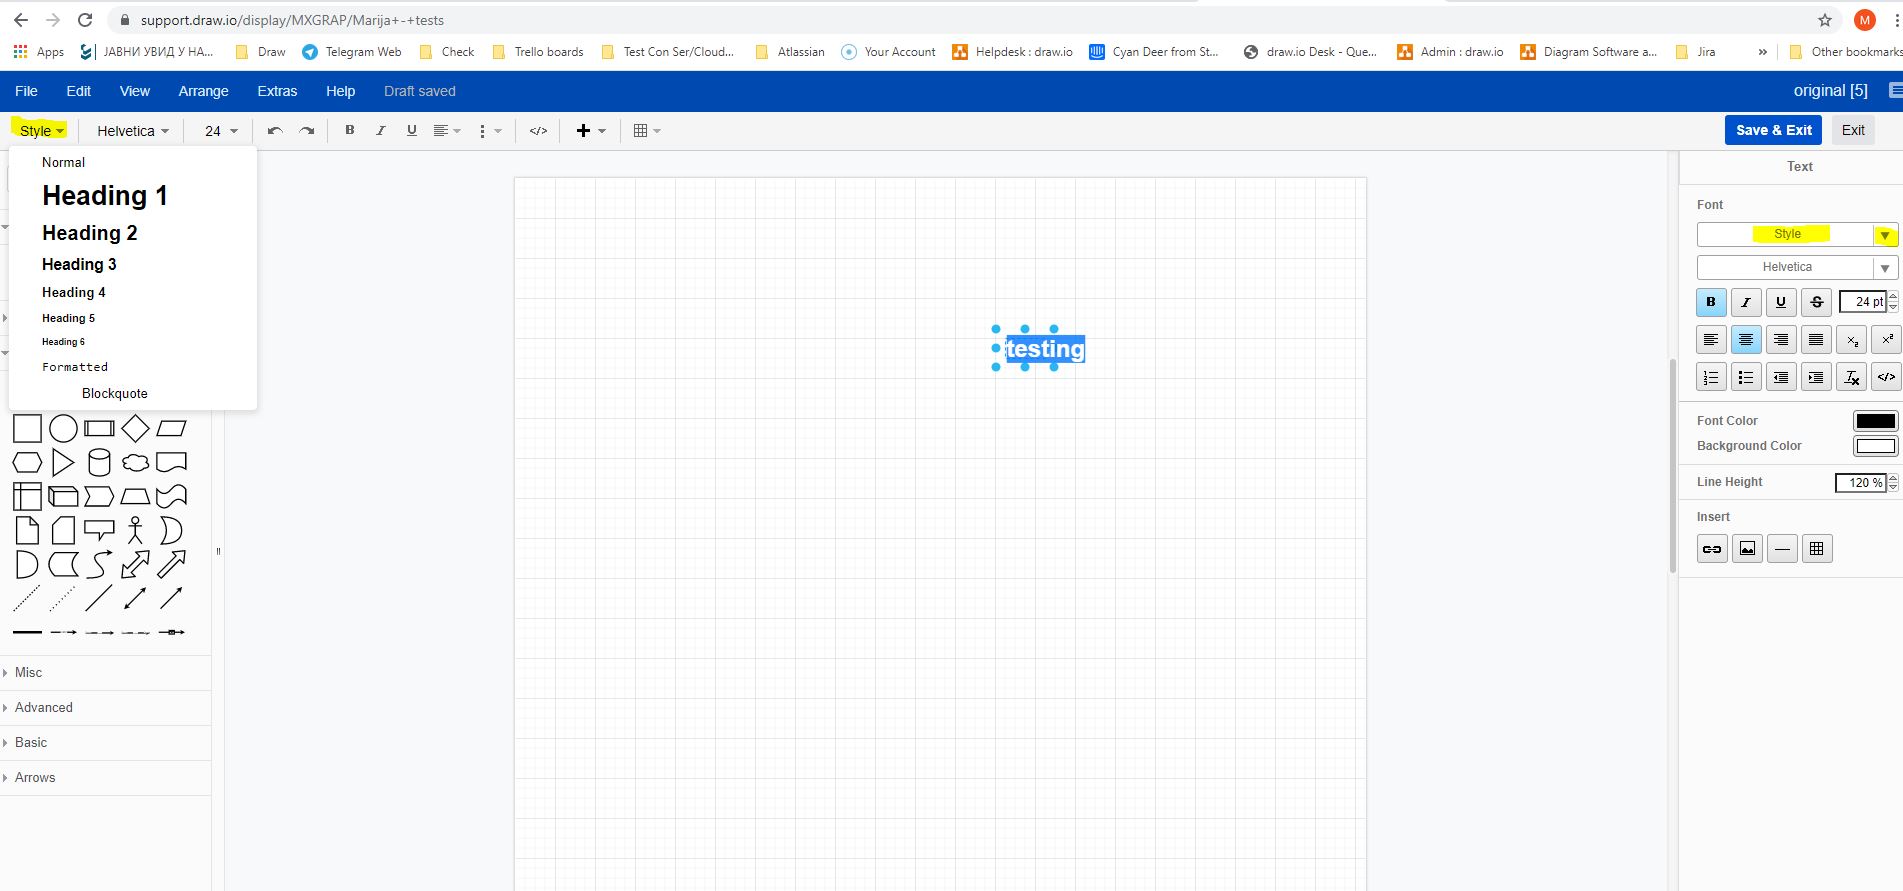Choose Heading 1 from style list
Image resolution: width=1903 pixels, height=891 pixels.
pos(105,196)
